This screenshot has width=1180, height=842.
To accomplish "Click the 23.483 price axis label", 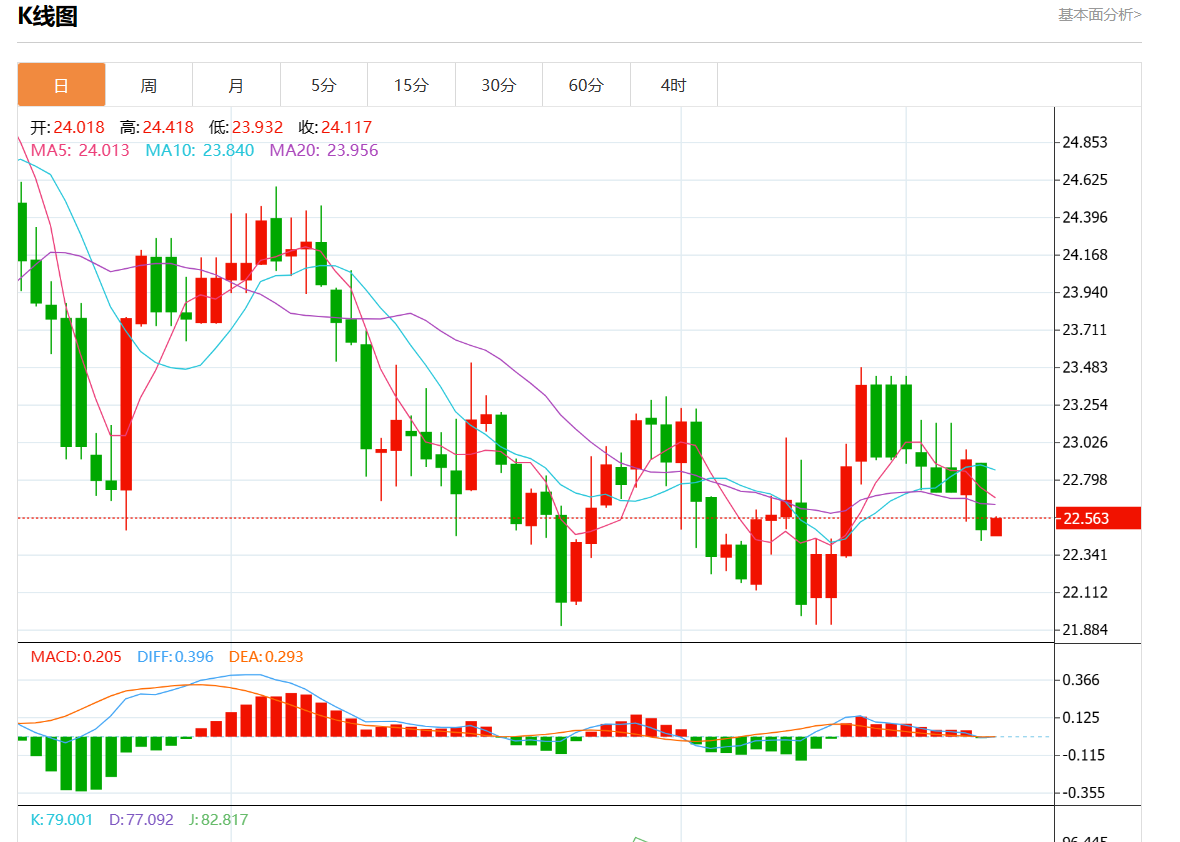I will (x=1084, y=367).
